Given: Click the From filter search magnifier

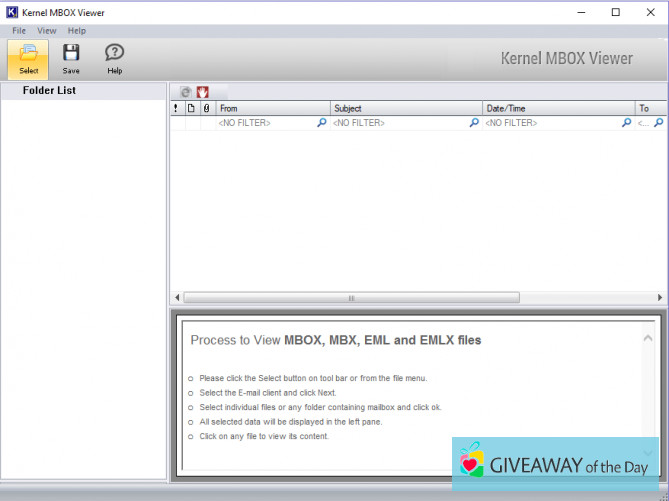Looking at the screenshot, I should (322, 123).
